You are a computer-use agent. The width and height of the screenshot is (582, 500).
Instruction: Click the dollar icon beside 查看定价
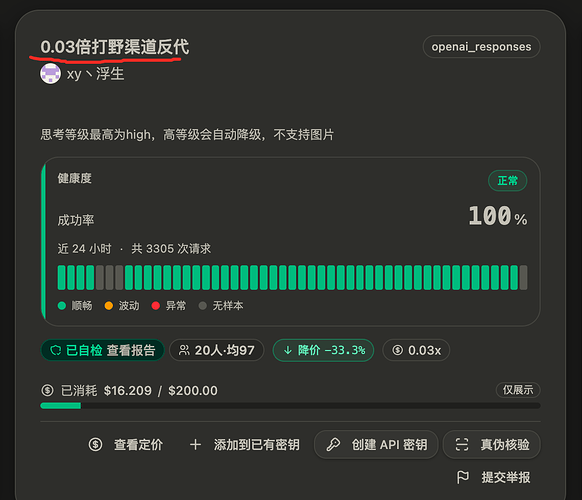(95, 444)
